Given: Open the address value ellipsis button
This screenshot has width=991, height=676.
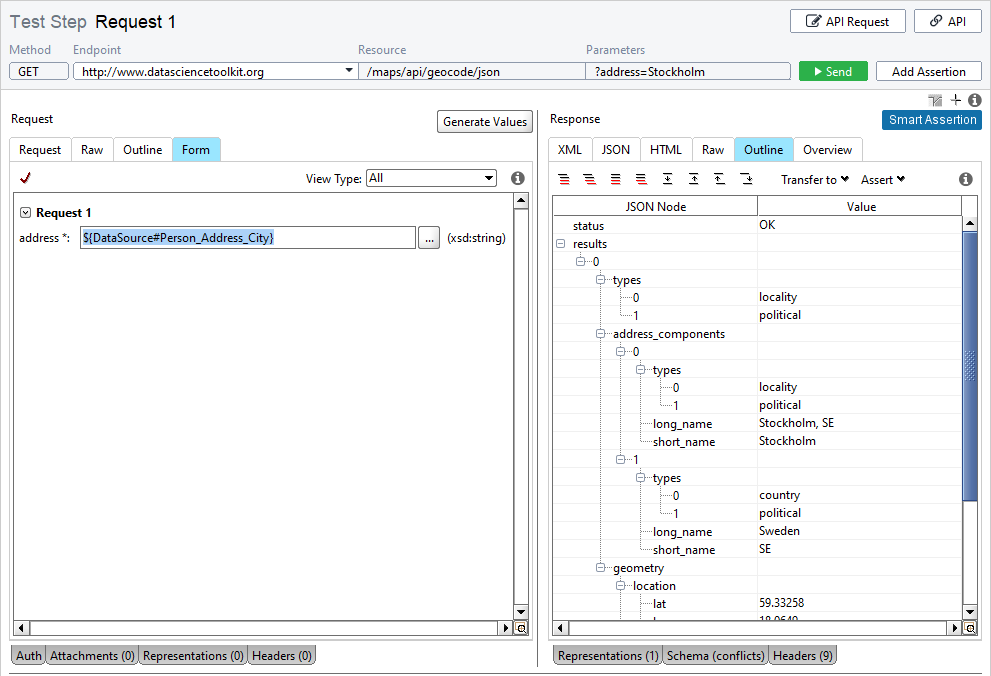Looking at the screenshot, I should 429,238.
